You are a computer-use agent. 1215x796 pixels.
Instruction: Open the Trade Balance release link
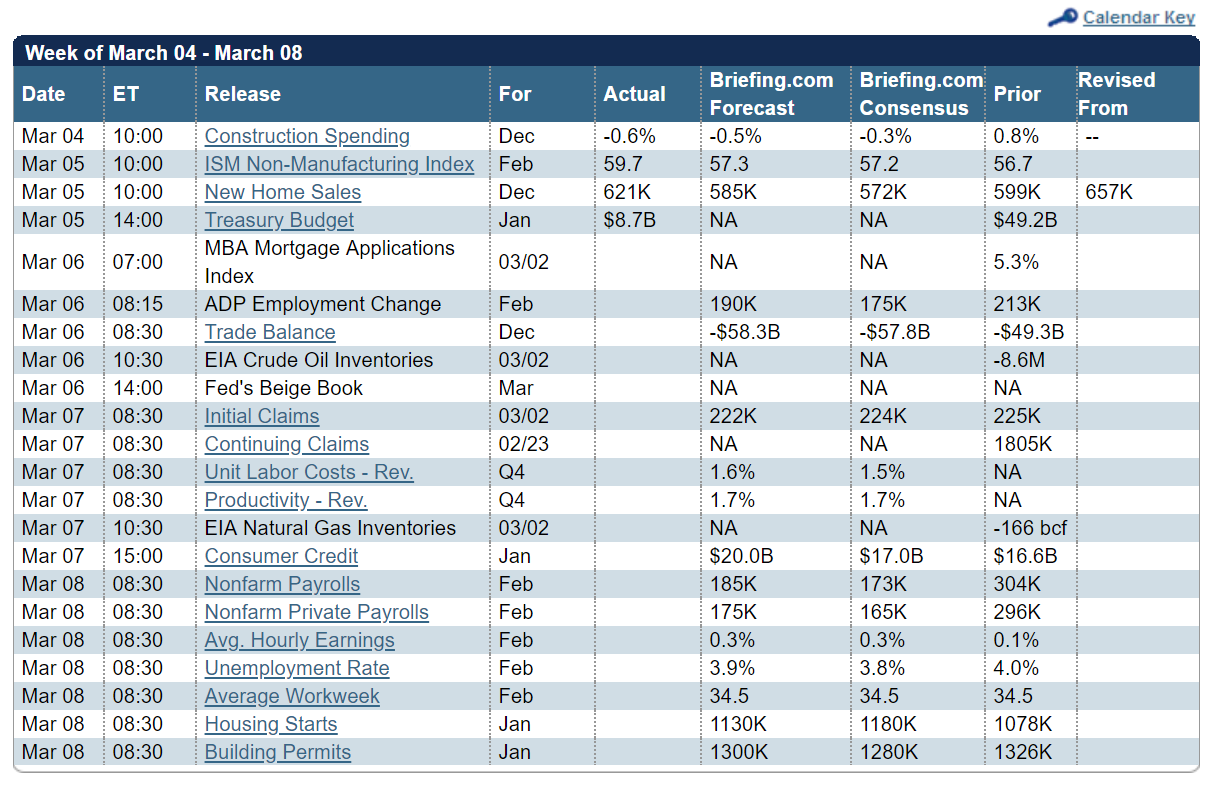(x=270, y=332)
